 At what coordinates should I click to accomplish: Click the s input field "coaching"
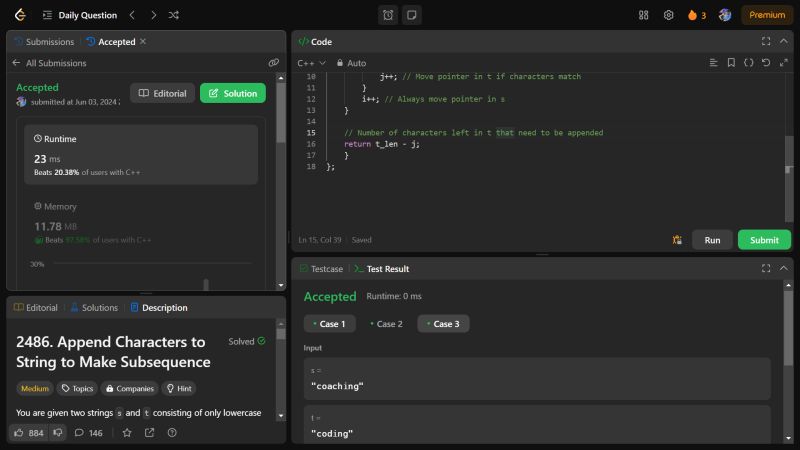[537, 379]
